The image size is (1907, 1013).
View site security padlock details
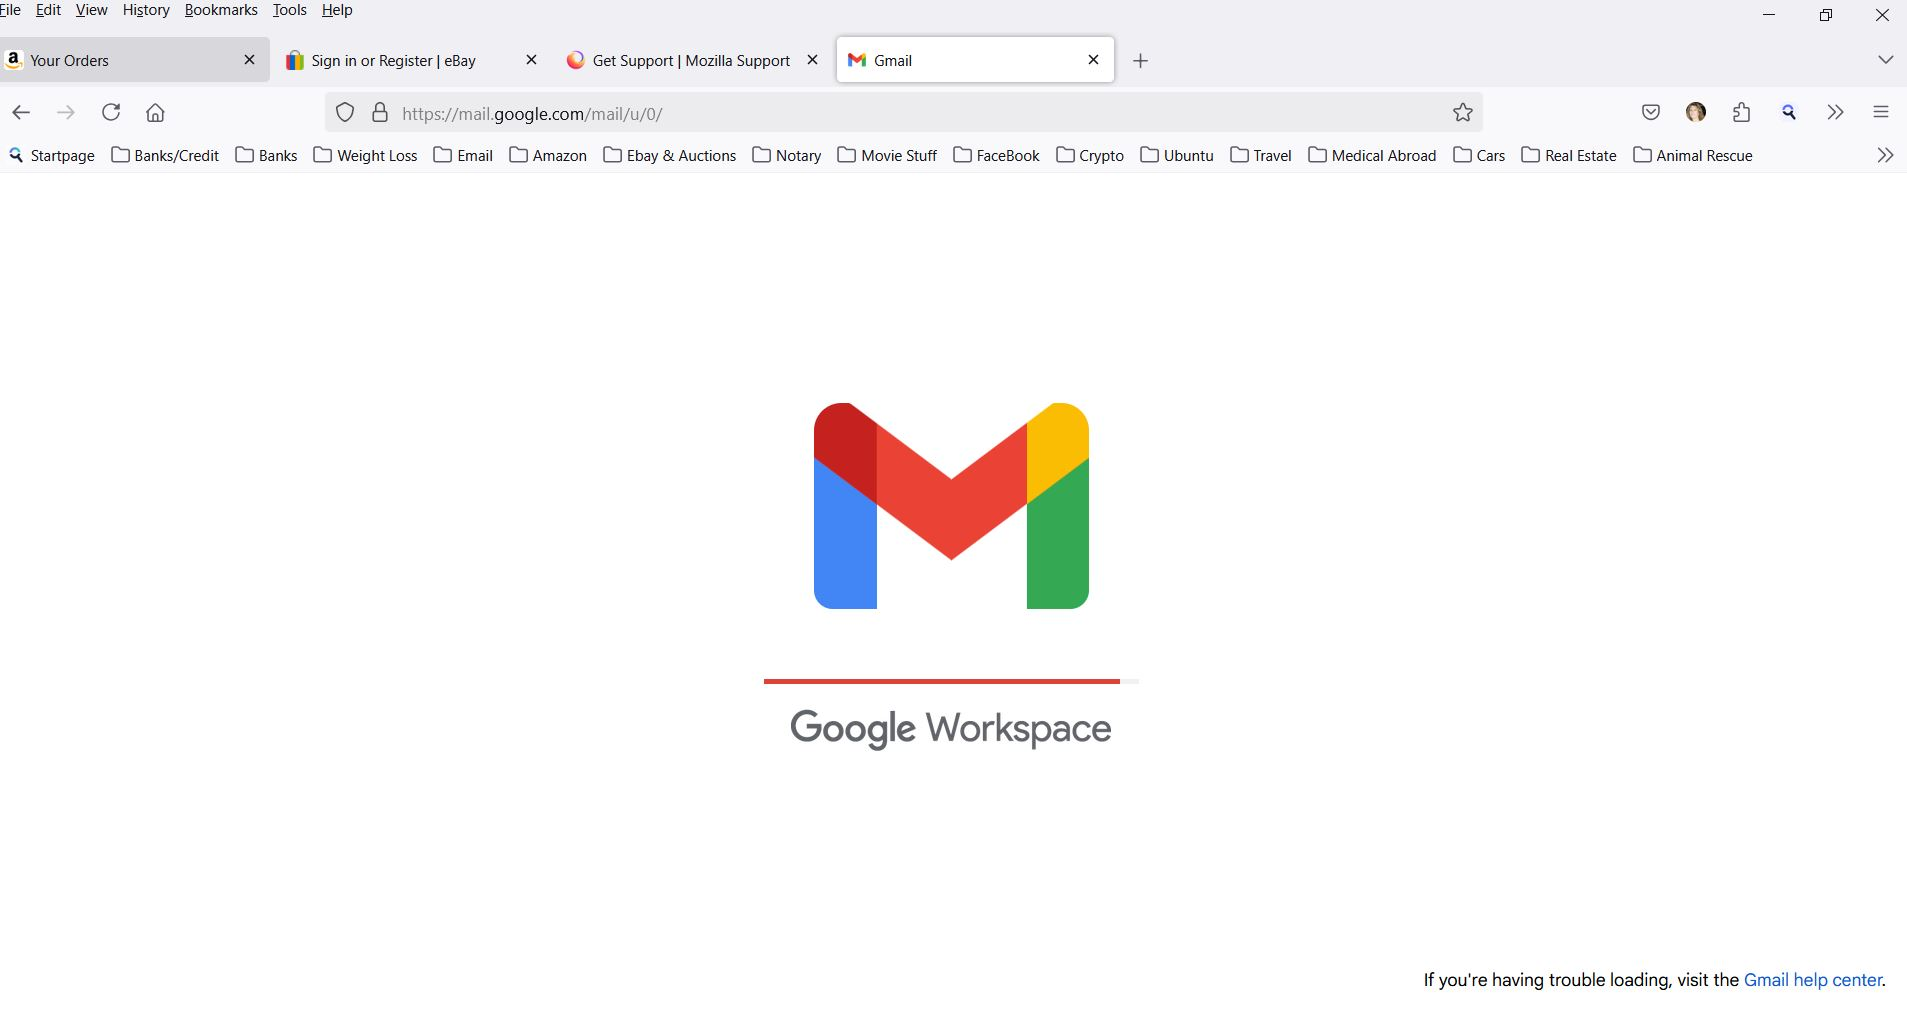tap(380, 113)
